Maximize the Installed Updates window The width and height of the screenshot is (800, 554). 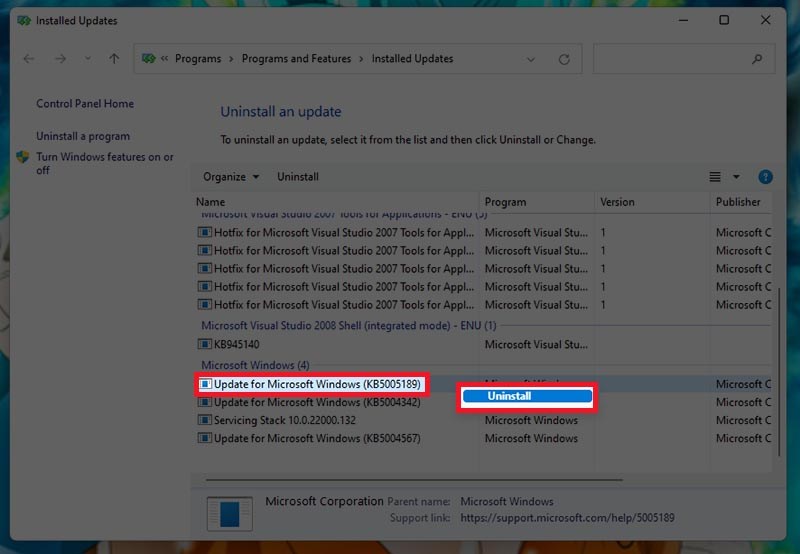(x=724, y=20)
